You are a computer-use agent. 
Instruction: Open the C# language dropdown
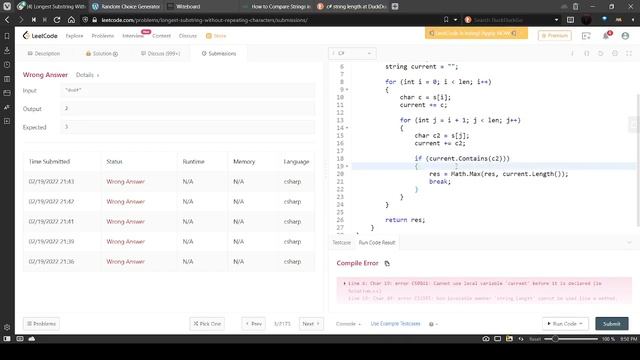coord(352,53)
